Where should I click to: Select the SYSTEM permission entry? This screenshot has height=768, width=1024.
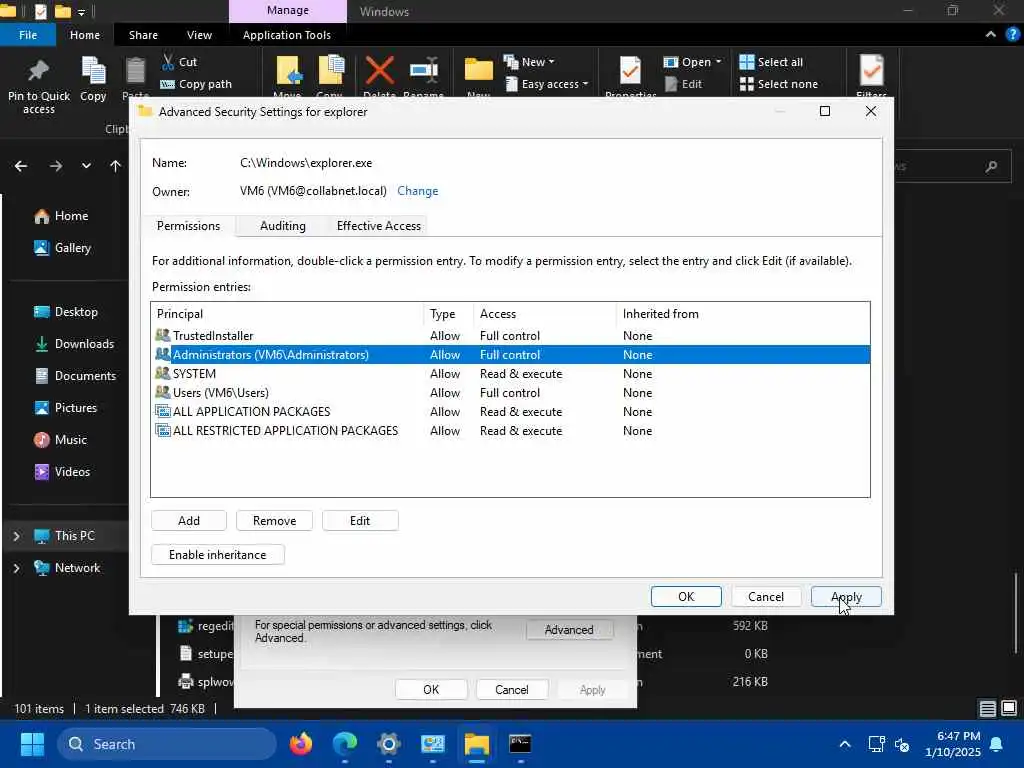pyautogui.click(x=510, y=374)
